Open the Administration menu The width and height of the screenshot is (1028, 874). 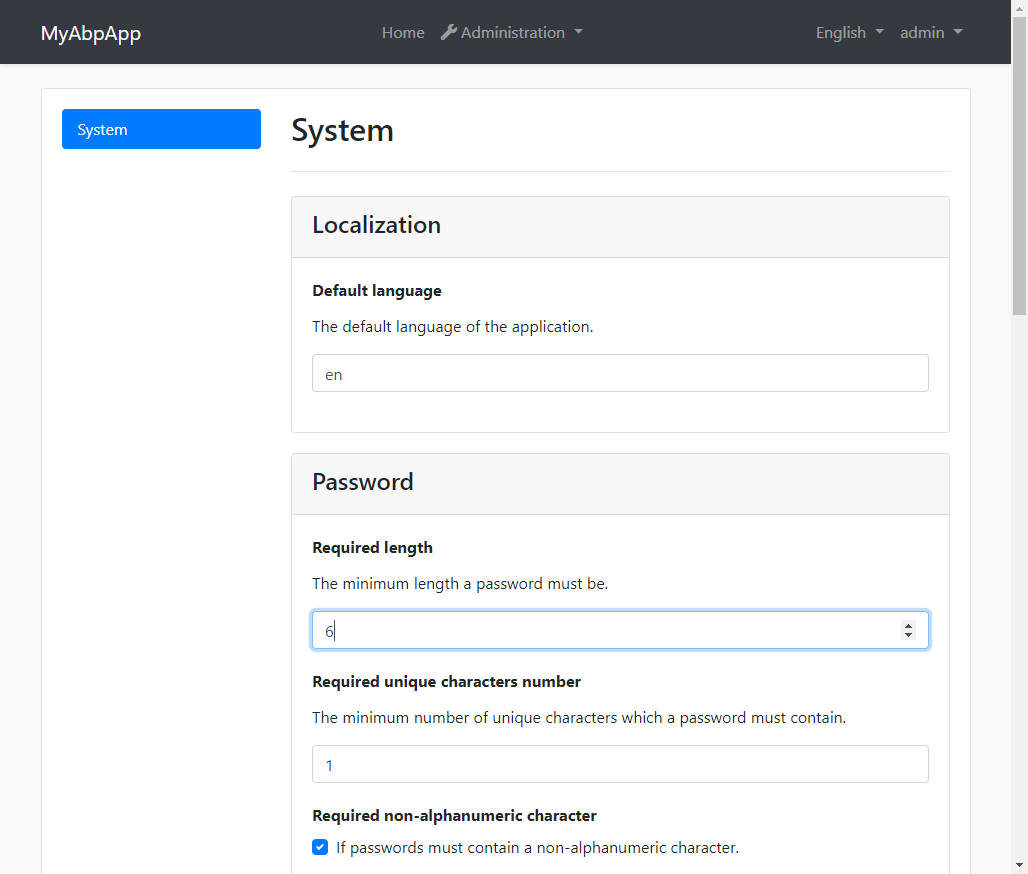(512, 31)
